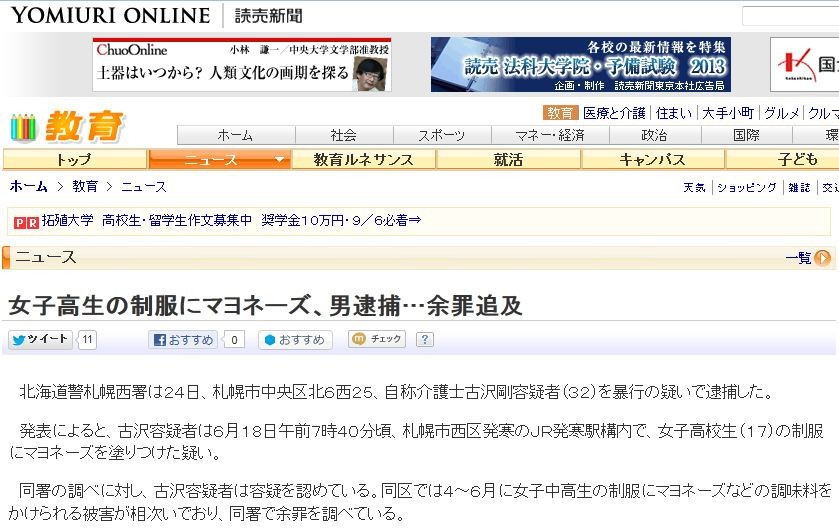
Task: Open the スポーツ navigation menu item
Action: (441, 135)
